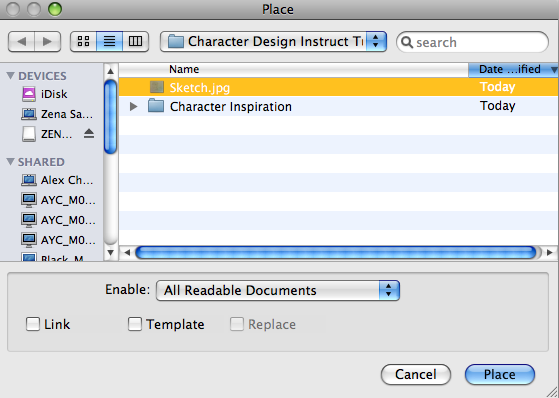The image size is (559, 398).
Task: Click Today date of Character Inspiration
Action: point(497,106)
